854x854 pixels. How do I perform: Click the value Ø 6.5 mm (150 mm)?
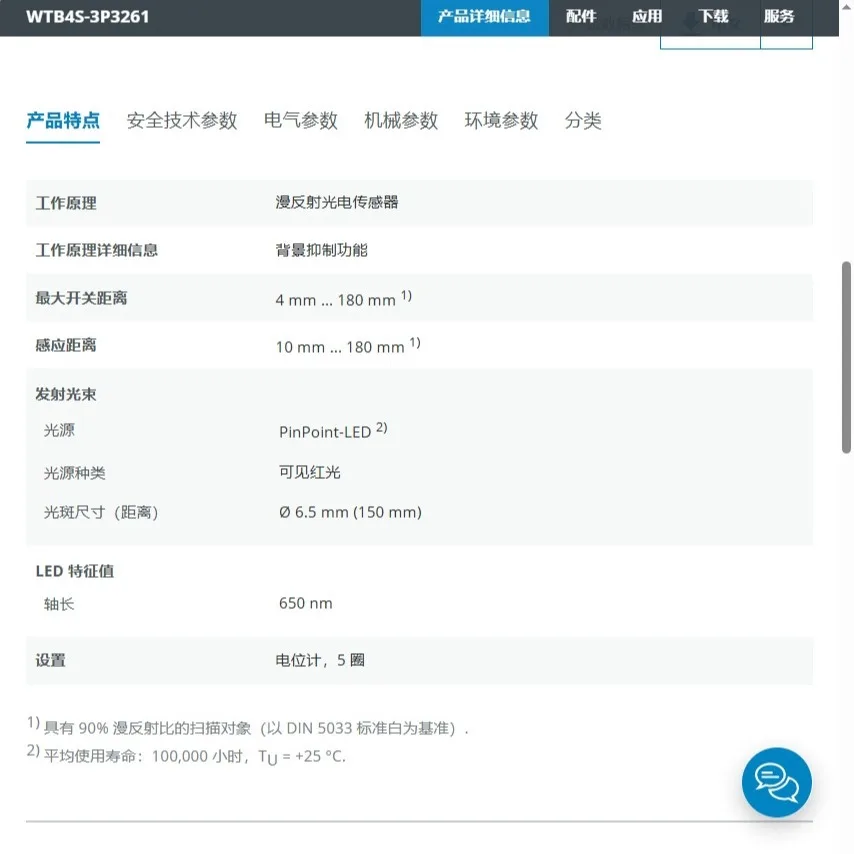(x=350, y=513)
